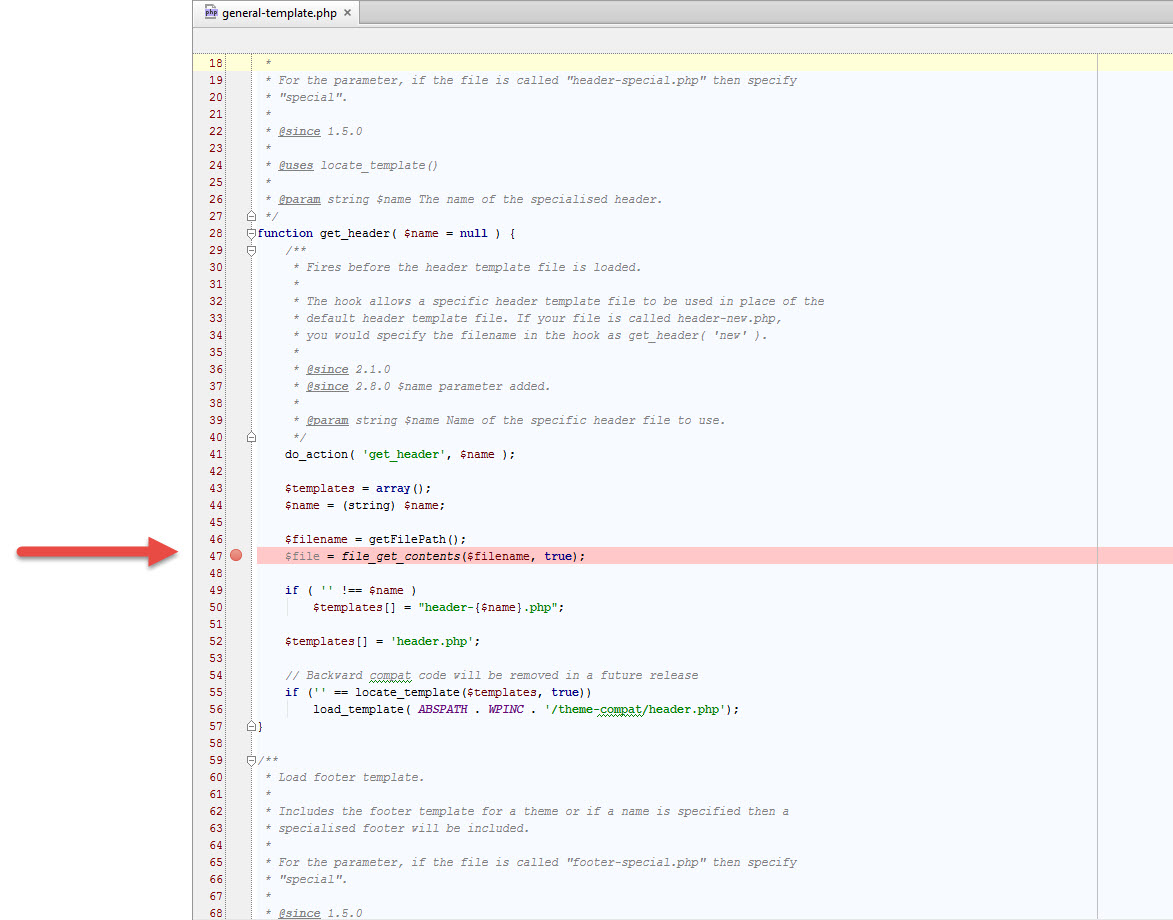
Task: Click the fold end marker on line 40
Action: point(251,437)
